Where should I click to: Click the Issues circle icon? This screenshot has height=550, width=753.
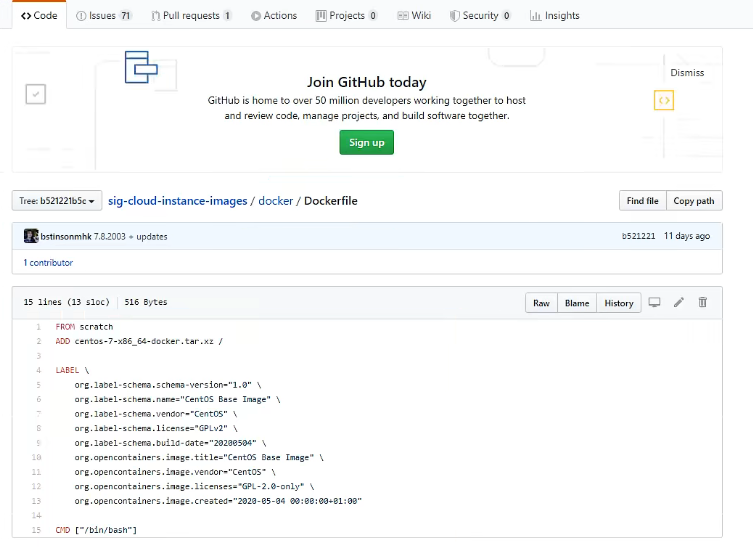pos(81,16)
